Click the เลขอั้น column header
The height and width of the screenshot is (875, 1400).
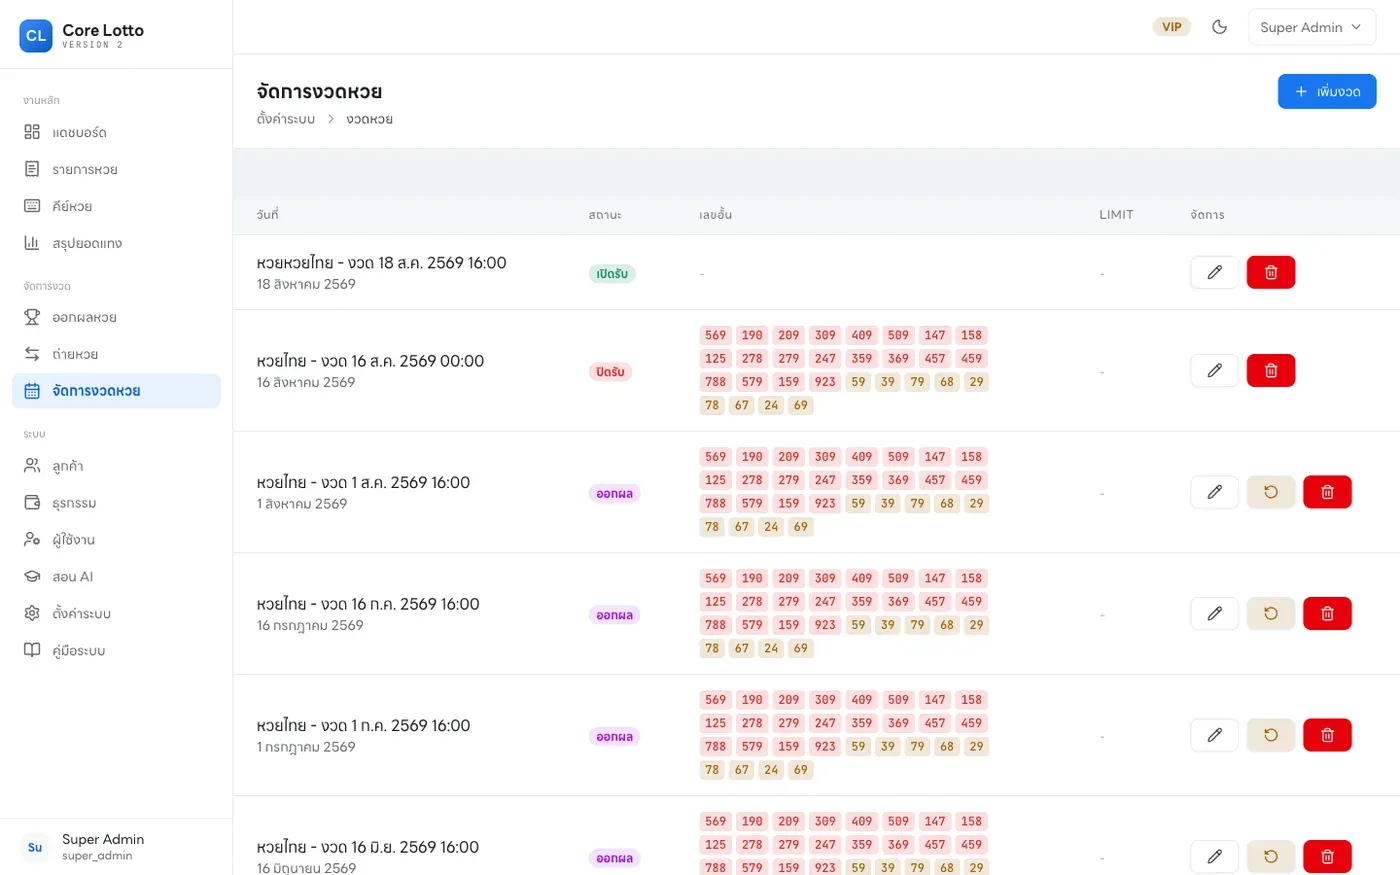[x=716, y=214]
